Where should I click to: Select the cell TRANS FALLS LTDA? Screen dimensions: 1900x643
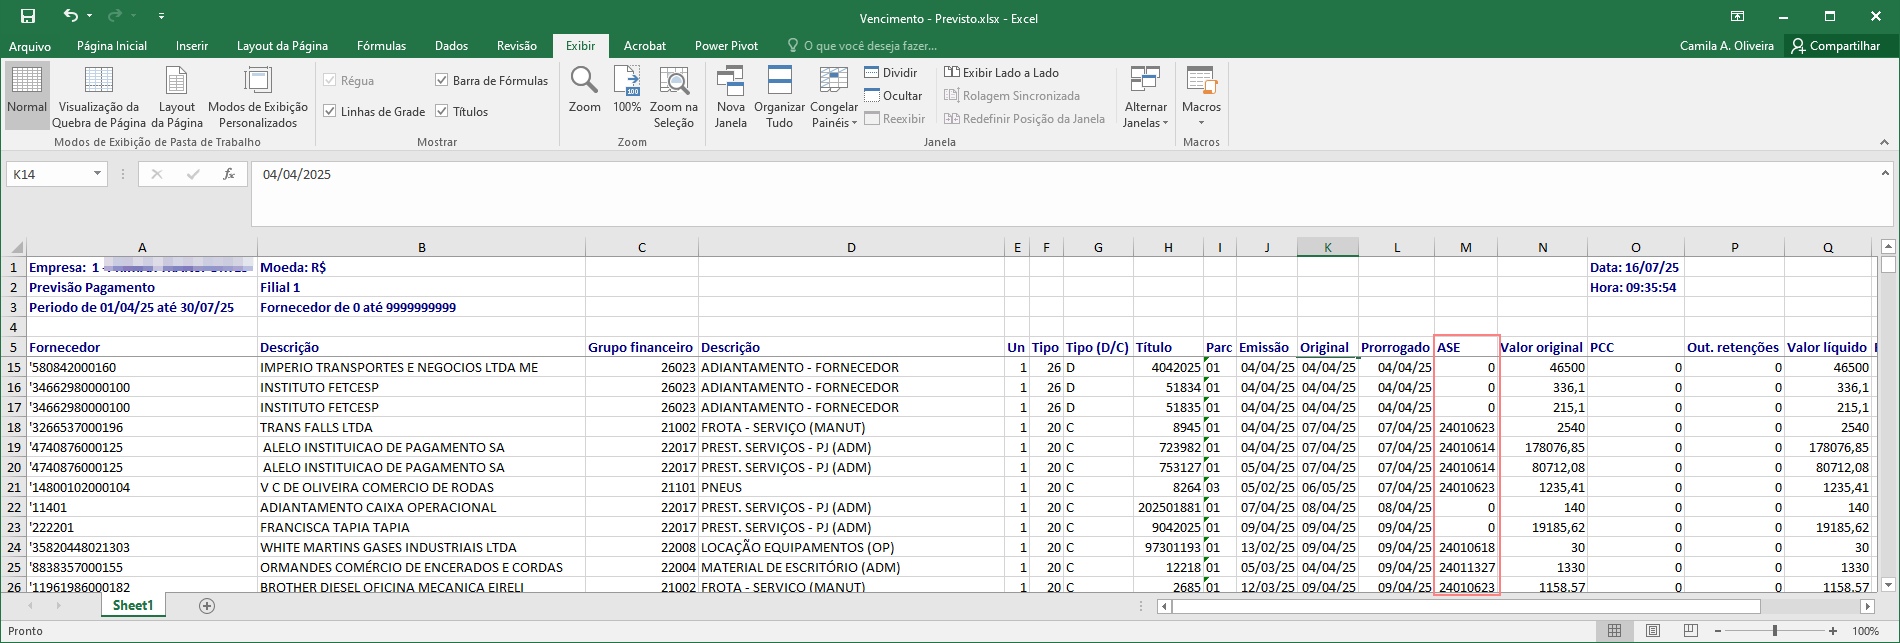click(x=421, y=427)
